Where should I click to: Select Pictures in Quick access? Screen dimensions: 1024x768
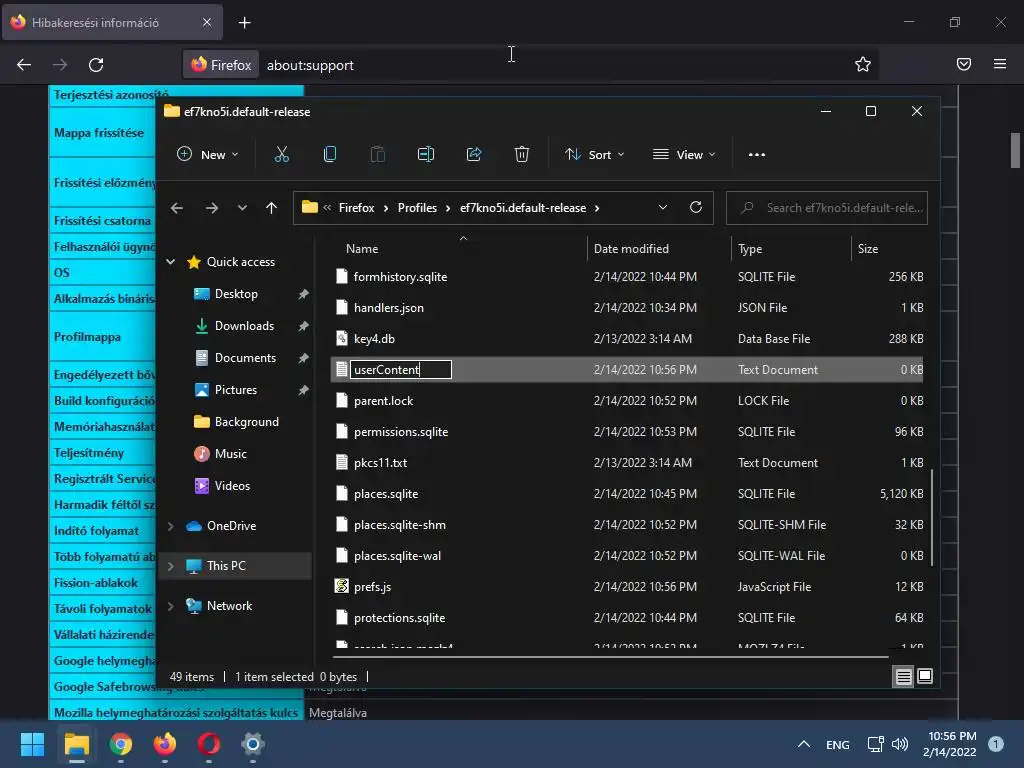click(236, 390)
